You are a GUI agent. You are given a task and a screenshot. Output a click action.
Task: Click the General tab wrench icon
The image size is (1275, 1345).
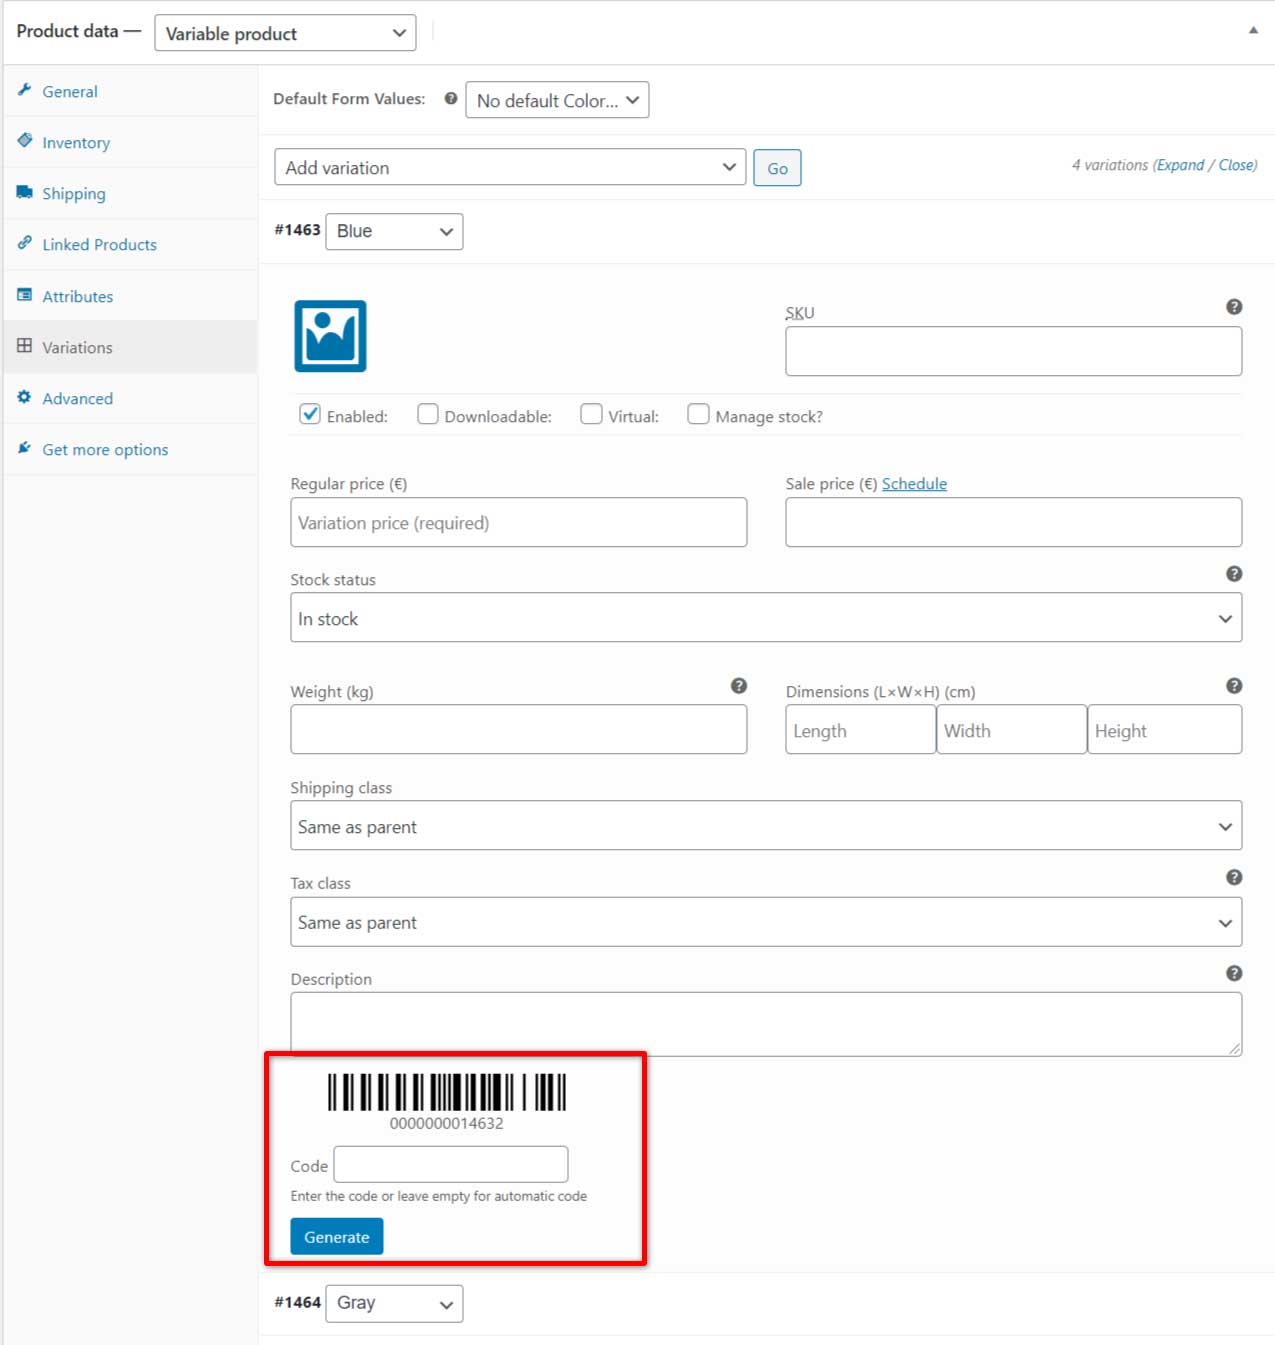coord(25,90)
